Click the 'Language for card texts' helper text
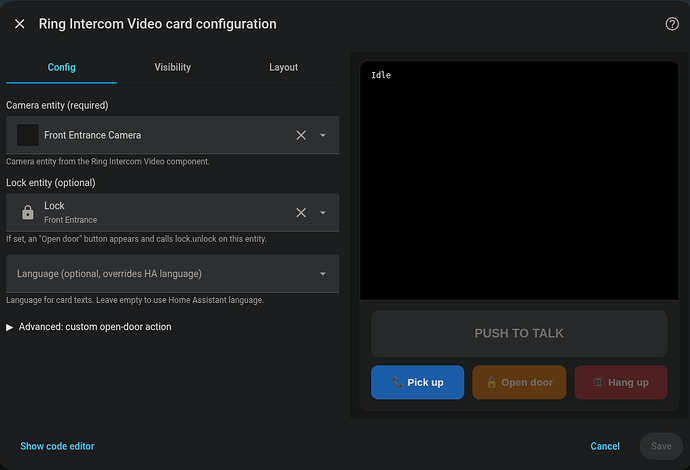The image size is (690, 470). (x=135, y=300)
